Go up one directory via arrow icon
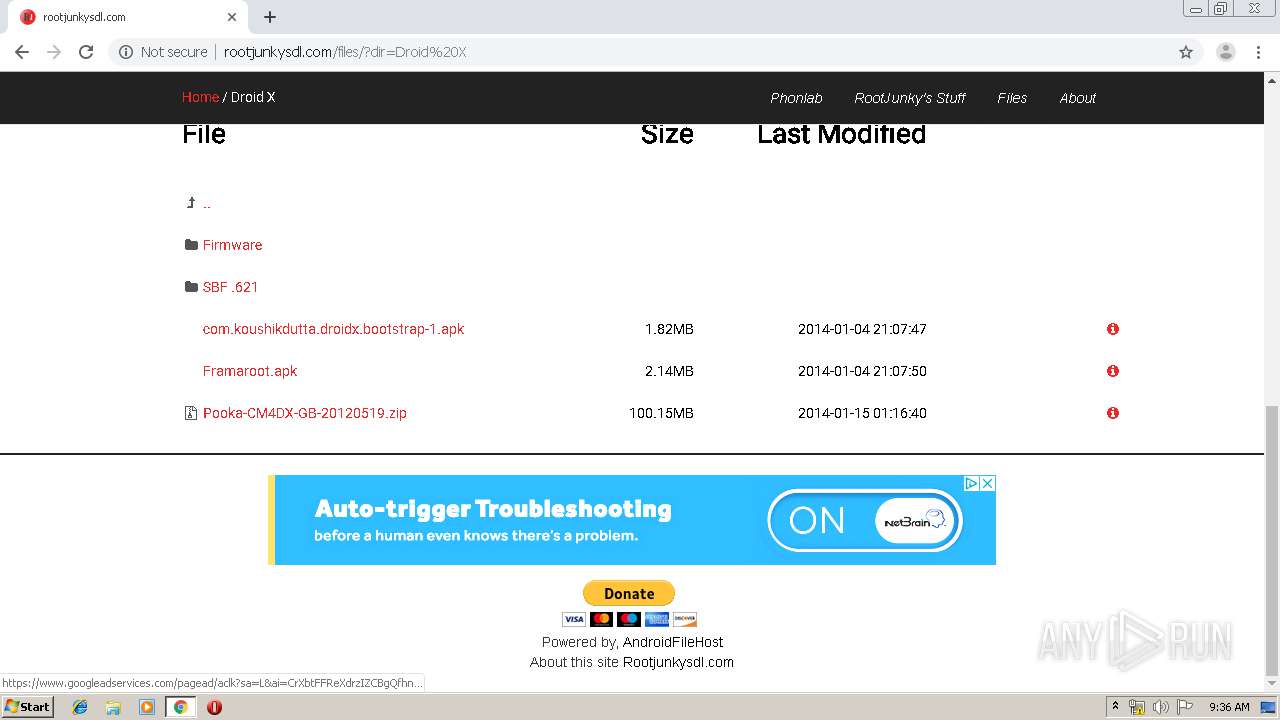 [191, 203]
